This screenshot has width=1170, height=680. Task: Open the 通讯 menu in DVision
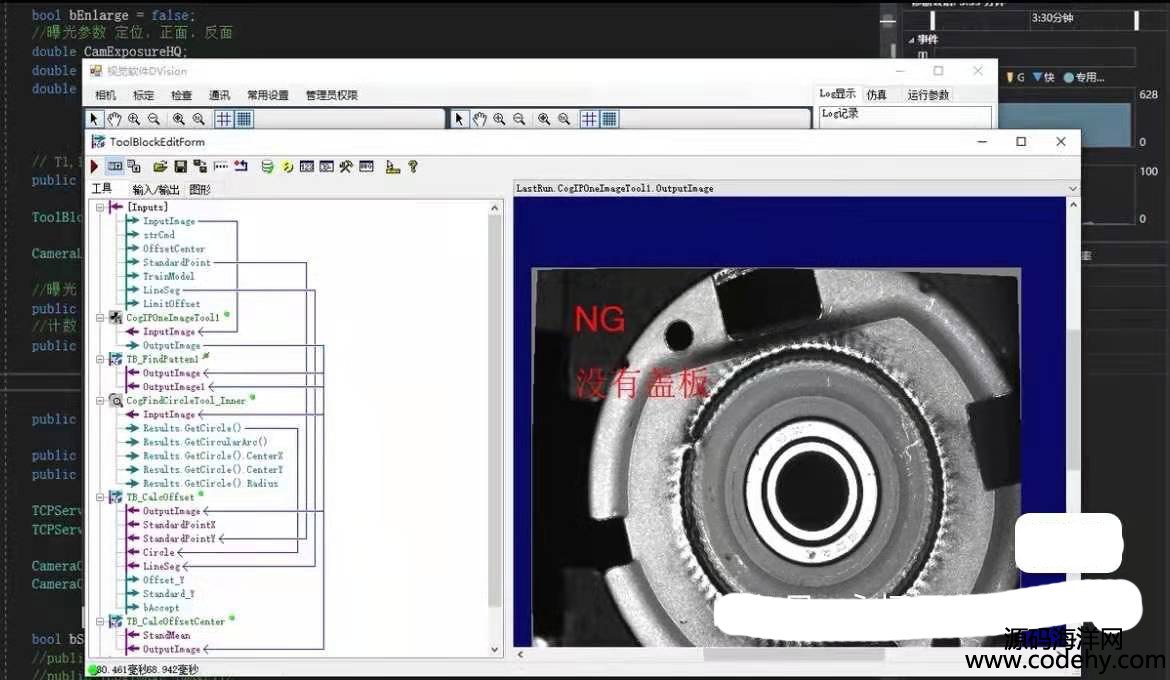pos(219,95)
